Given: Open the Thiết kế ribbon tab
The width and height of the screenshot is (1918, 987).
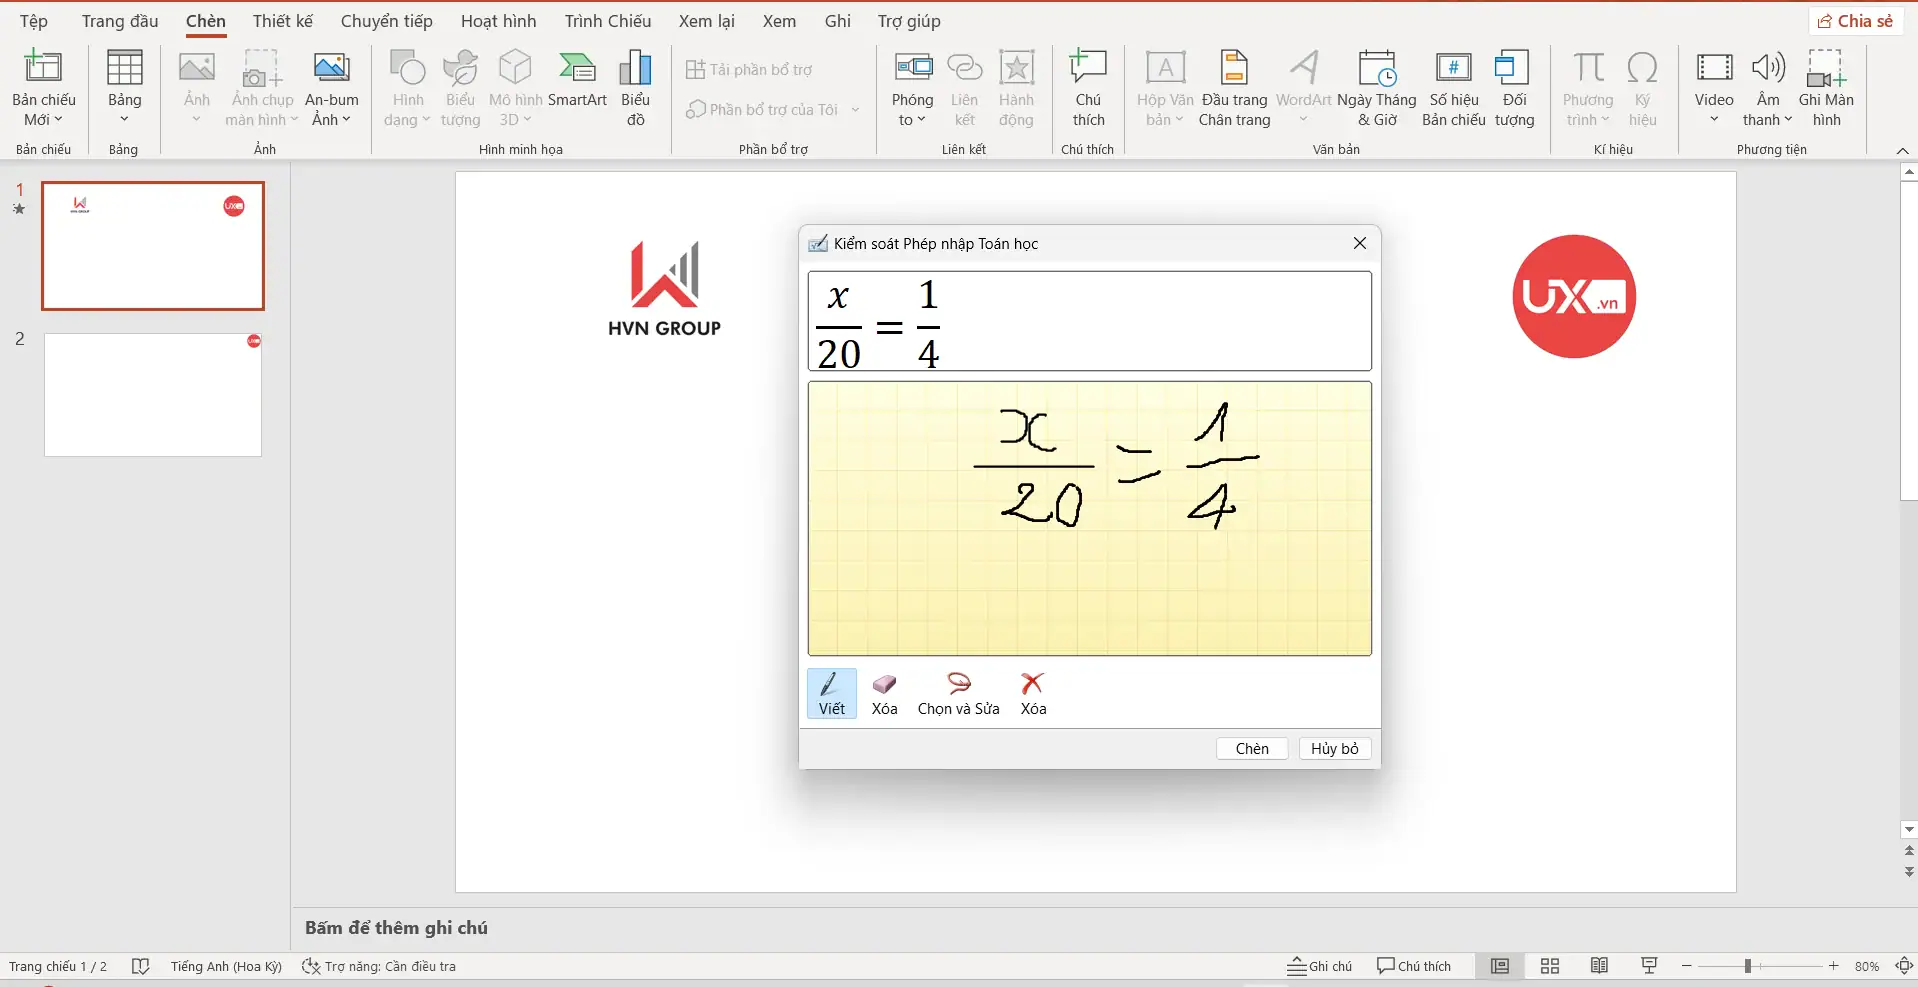Looking at the screenshot, I should point(282,21).
